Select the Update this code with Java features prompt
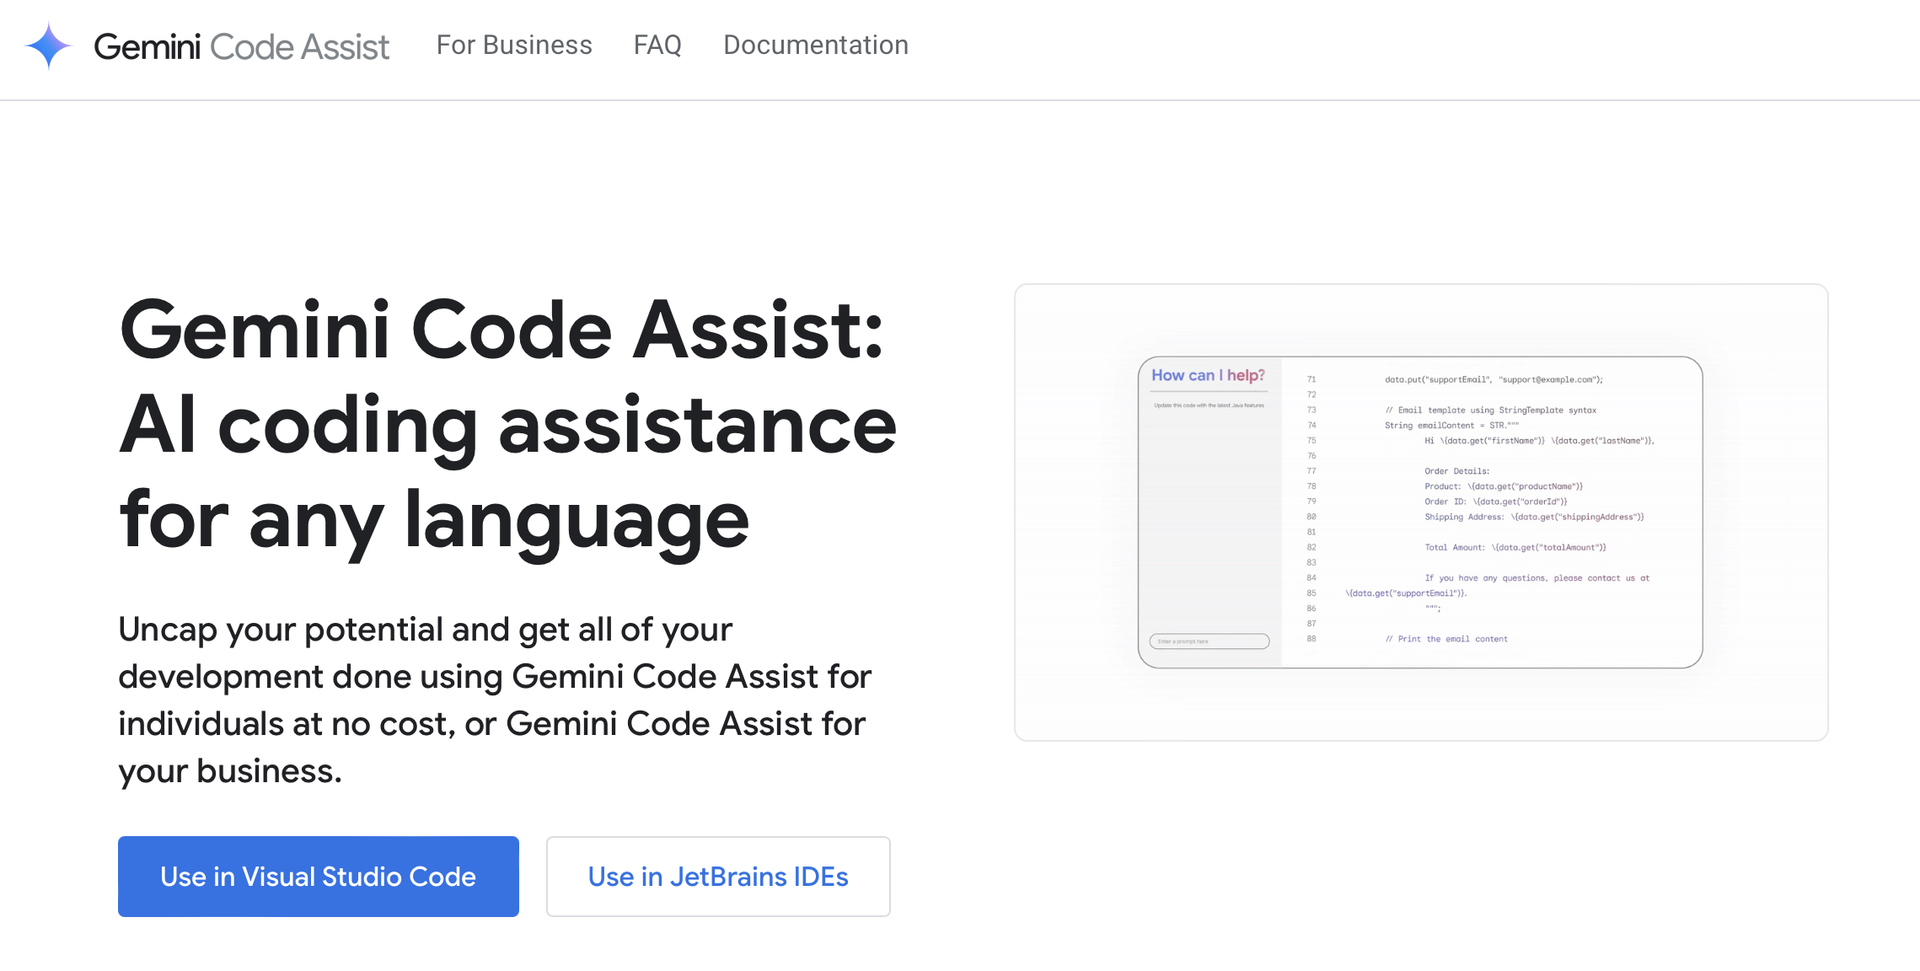Image resolution: width=1920 pixels, height=971 pixels. 1208,405
